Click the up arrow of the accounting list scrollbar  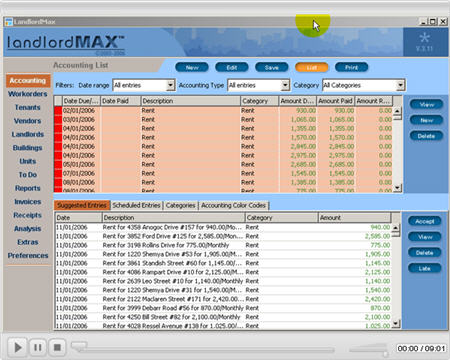click(x=397, y=111)
